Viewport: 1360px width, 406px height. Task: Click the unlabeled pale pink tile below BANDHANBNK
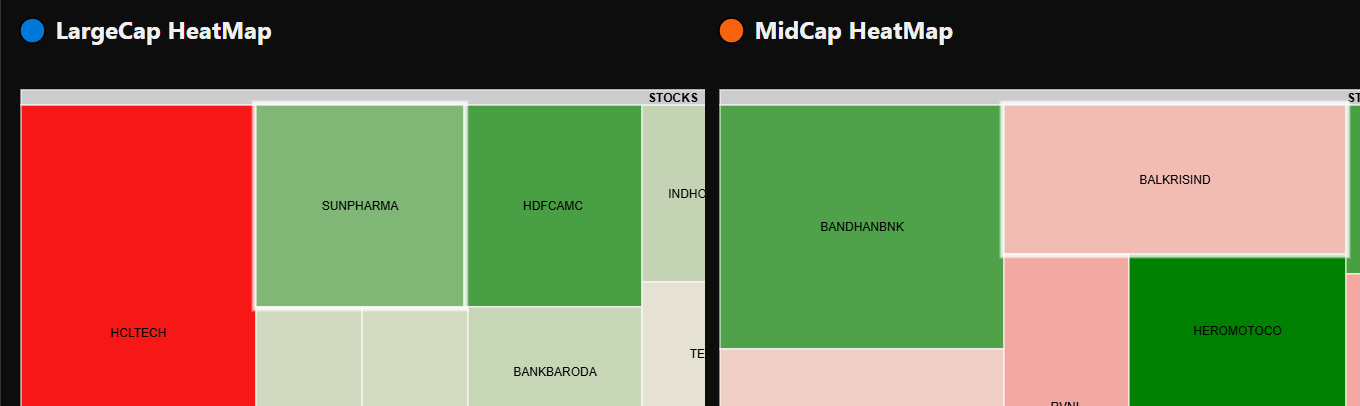coord(861,377)
